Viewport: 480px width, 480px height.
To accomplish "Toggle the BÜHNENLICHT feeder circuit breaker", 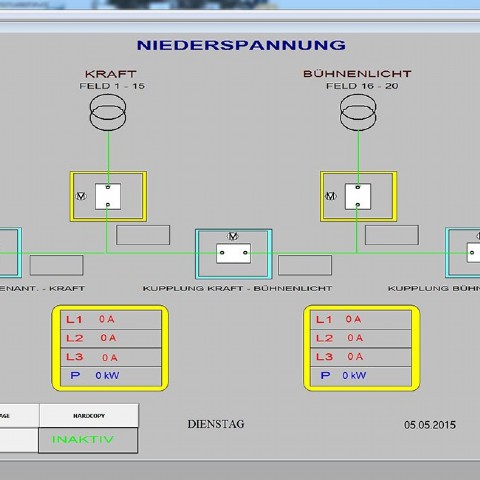I will 358,196.
